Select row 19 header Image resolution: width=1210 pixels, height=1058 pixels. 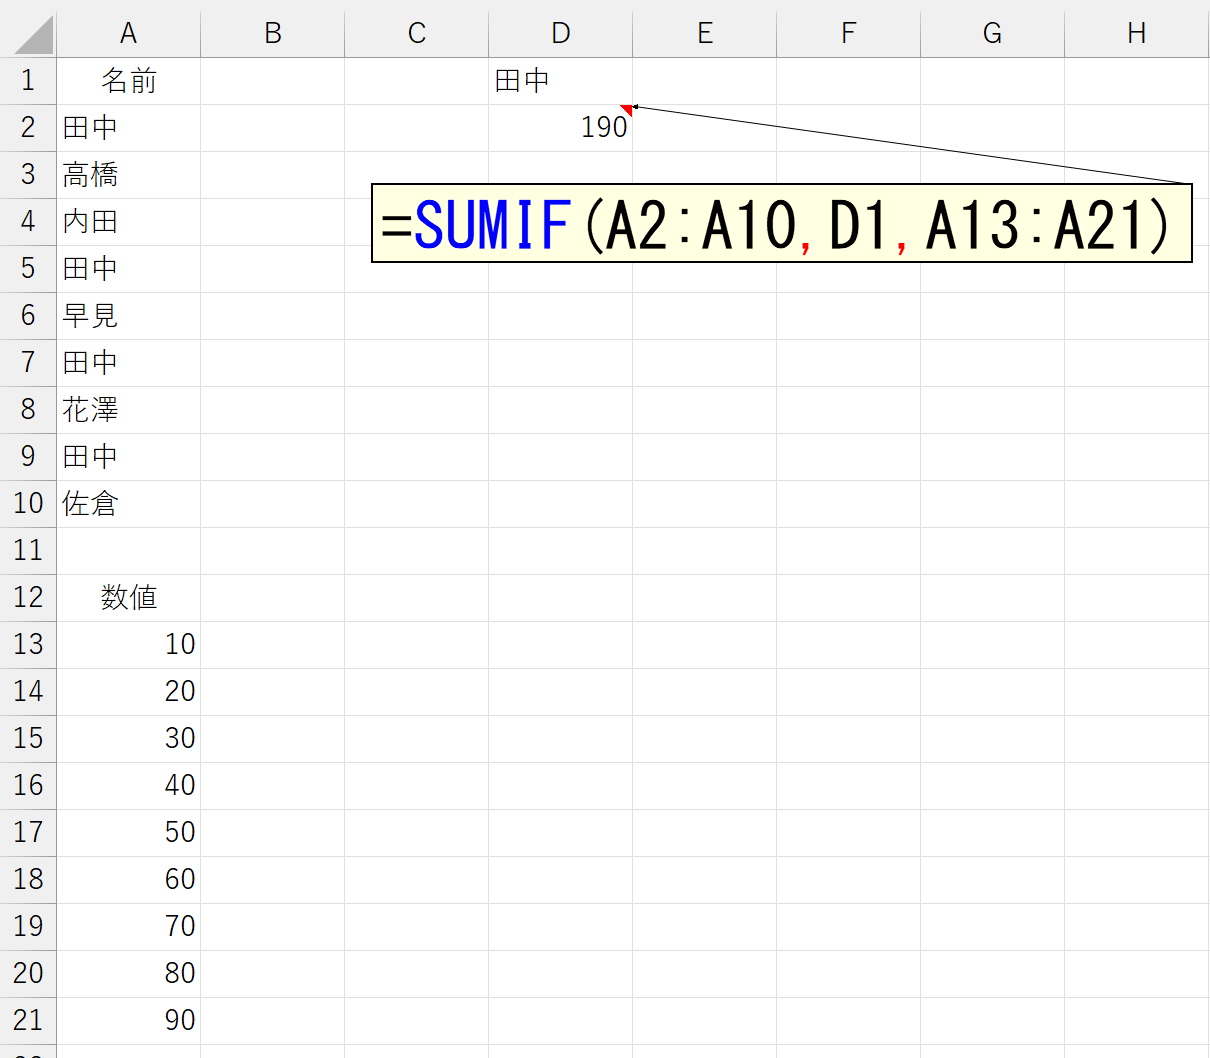coord(28,927)
